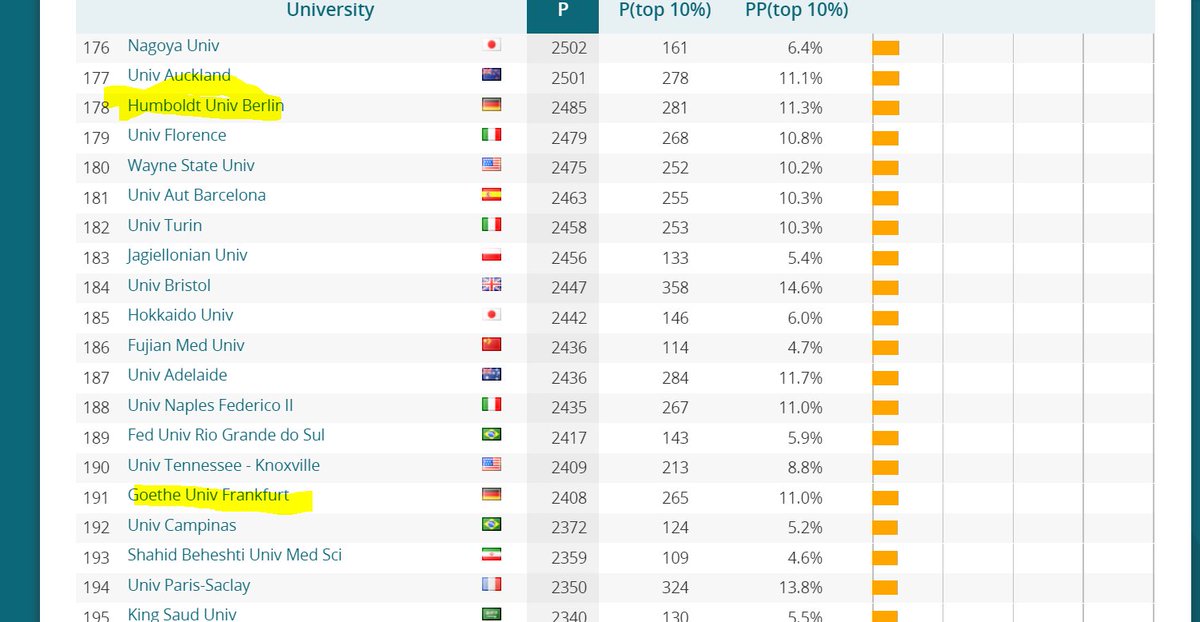Screen dimensions: 1200x622
Task: Sort by PP(top 10%) column header
Action: pos(796,10)
